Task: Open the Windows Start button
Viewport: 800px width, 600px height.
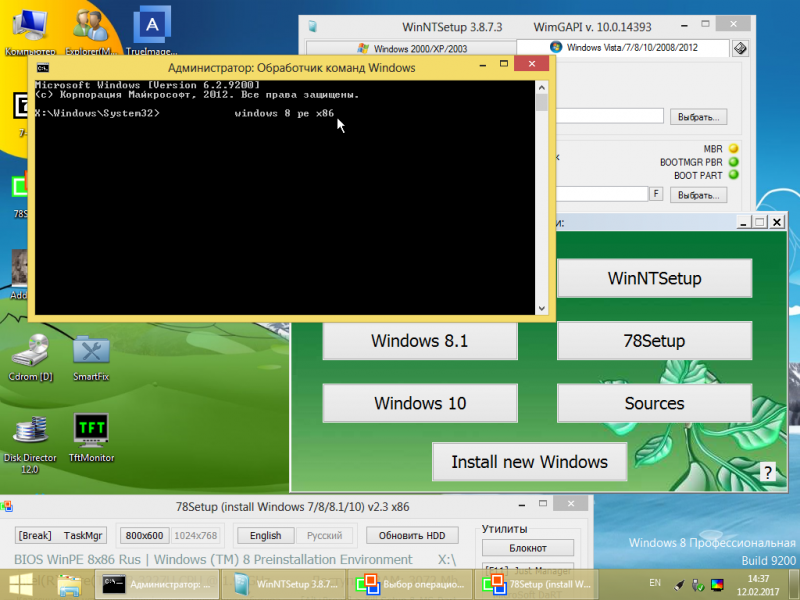Action: click(x=21, y=585)
